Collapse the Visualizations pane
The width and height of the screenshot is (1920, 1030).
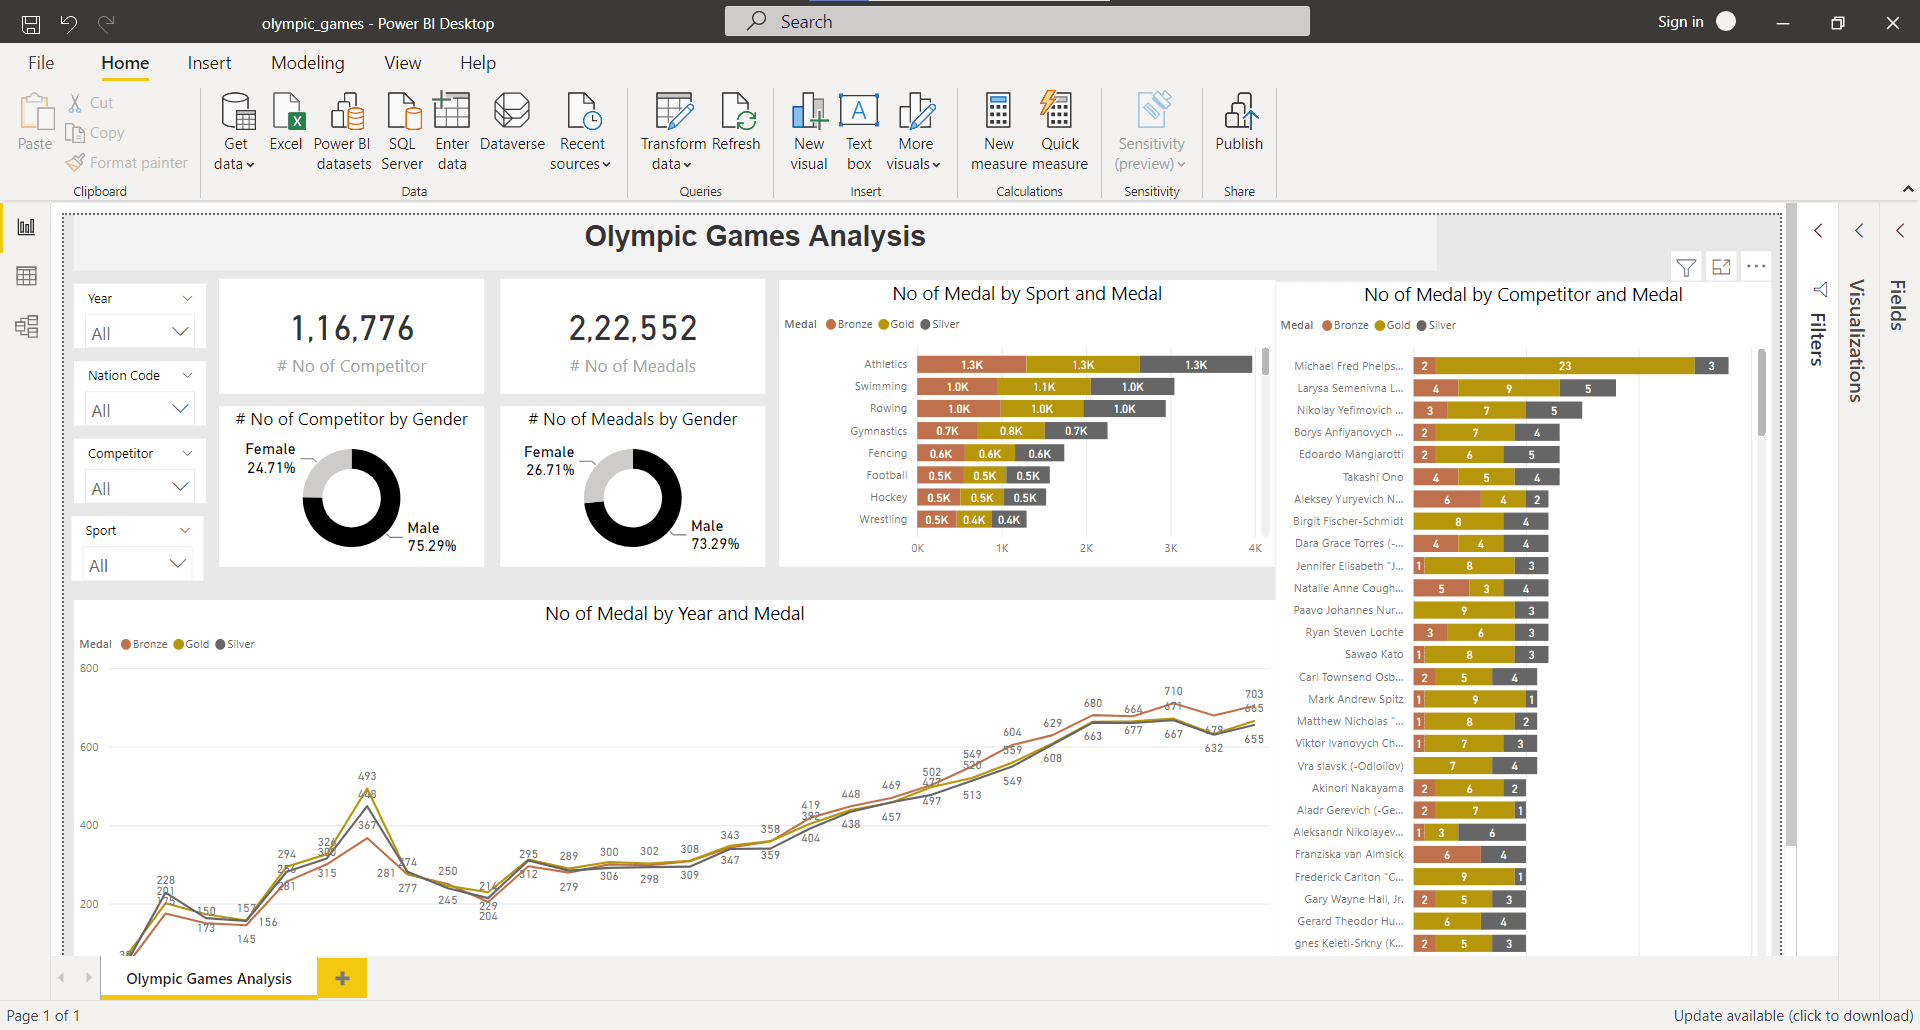tap(1858, 230)
